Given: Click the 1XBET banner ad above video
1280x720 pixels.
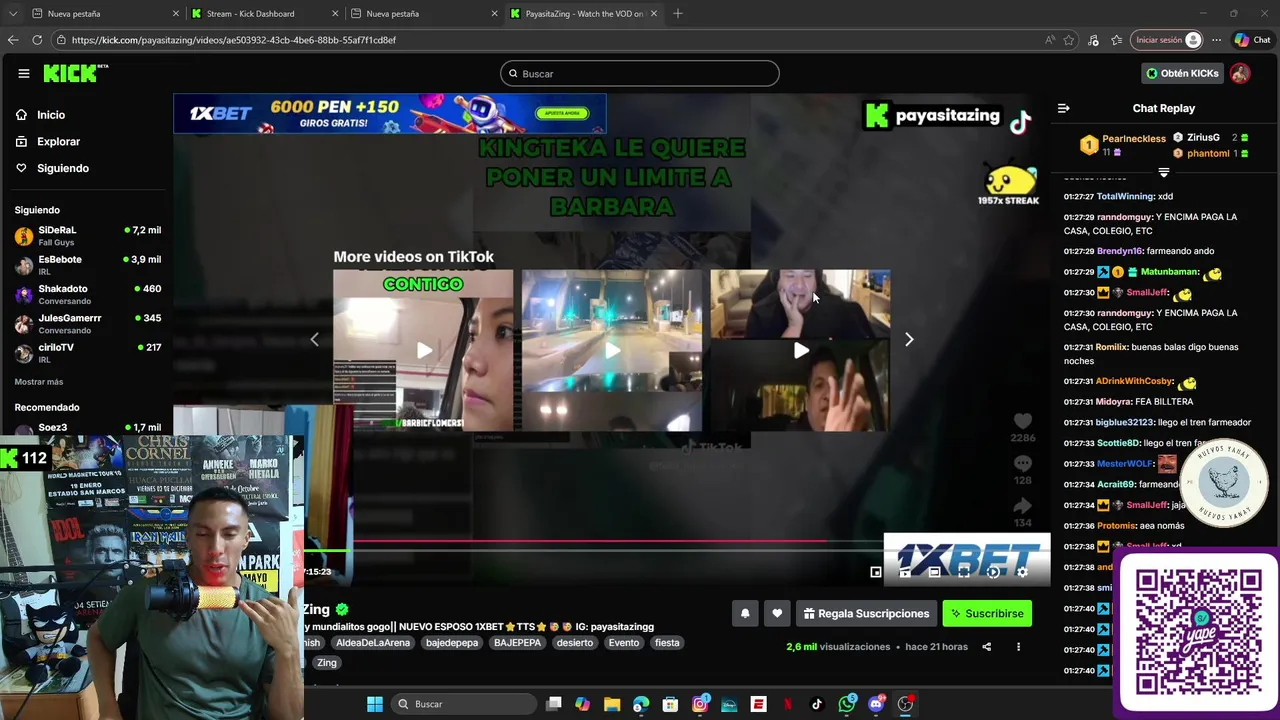Looking at the screenshot, I should tap(390, 114).
